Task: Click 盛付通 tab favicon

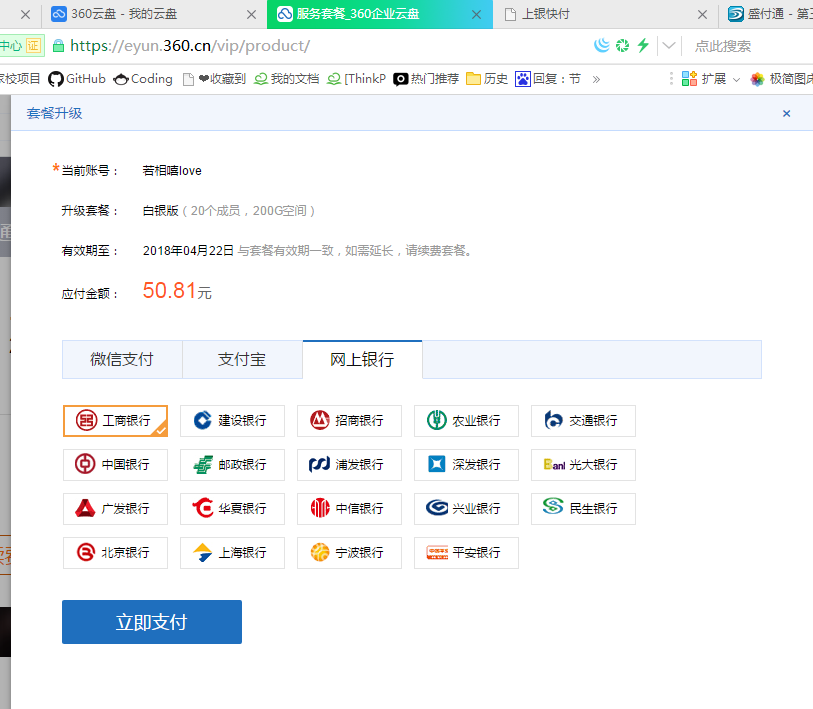Action: 735,14
